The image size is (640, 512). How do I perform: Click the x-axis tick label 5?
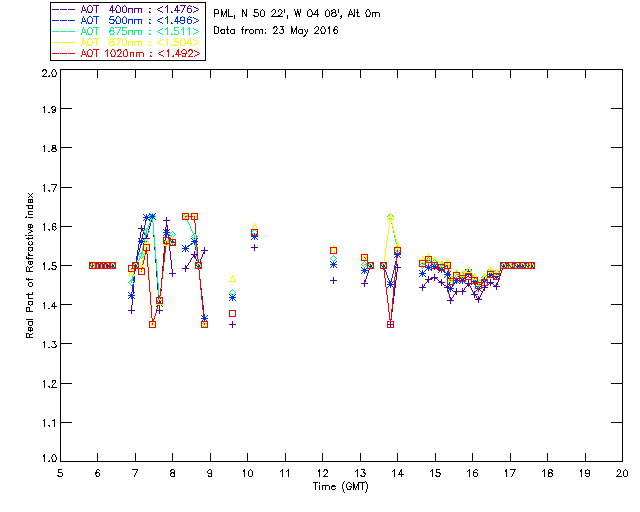[60, 473]
